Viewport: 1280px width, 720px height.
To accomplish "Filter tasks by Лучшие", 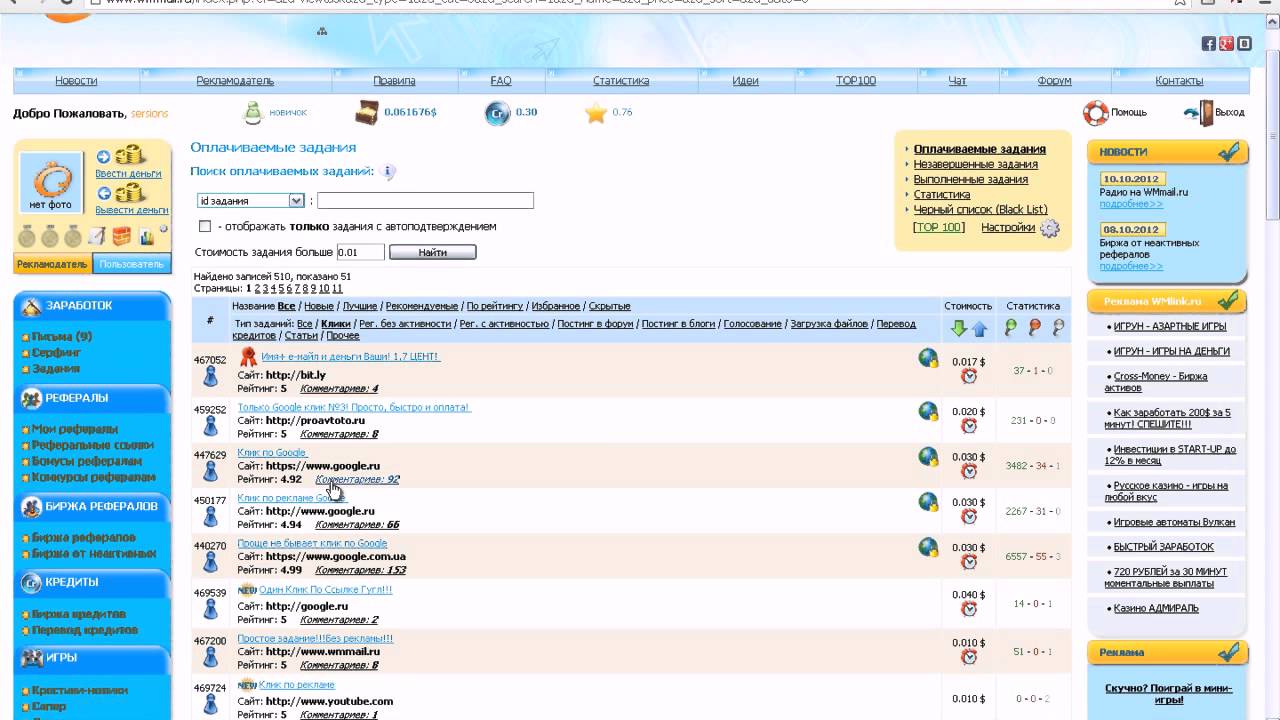I will click(x=360, y=306).
